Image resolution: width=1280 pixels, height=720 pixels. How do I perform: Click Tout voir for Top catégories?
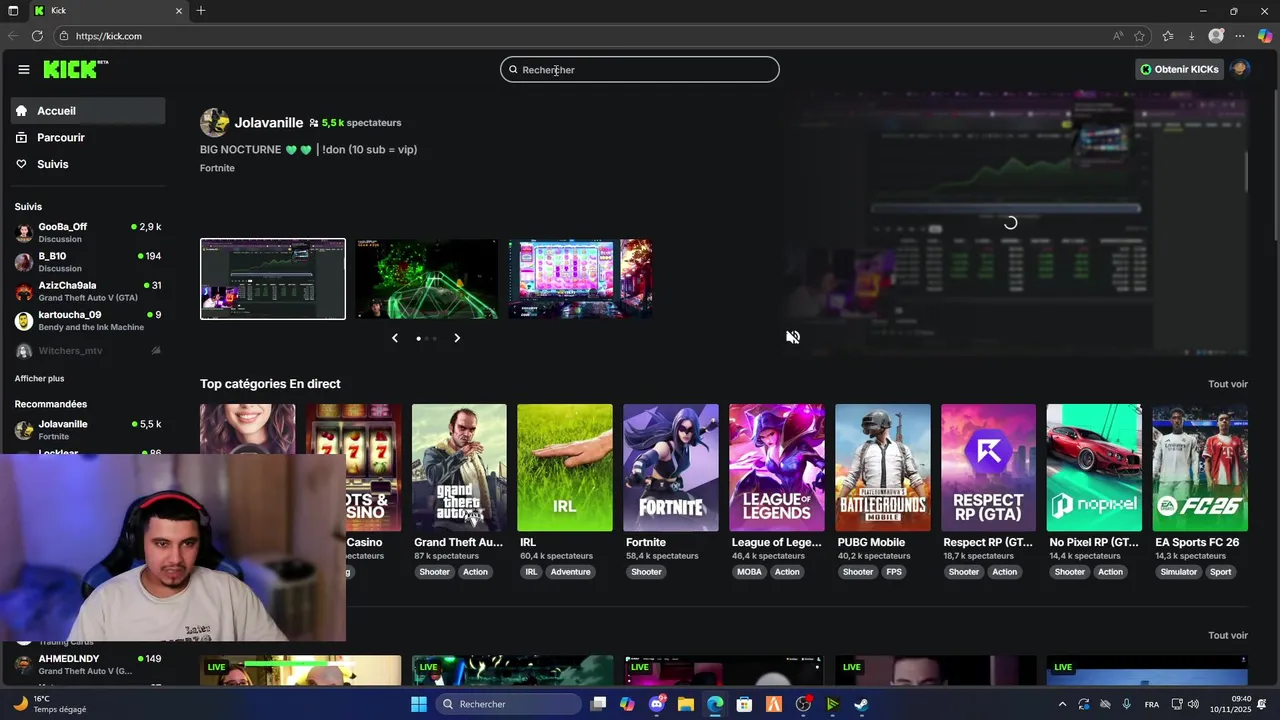1228,384
